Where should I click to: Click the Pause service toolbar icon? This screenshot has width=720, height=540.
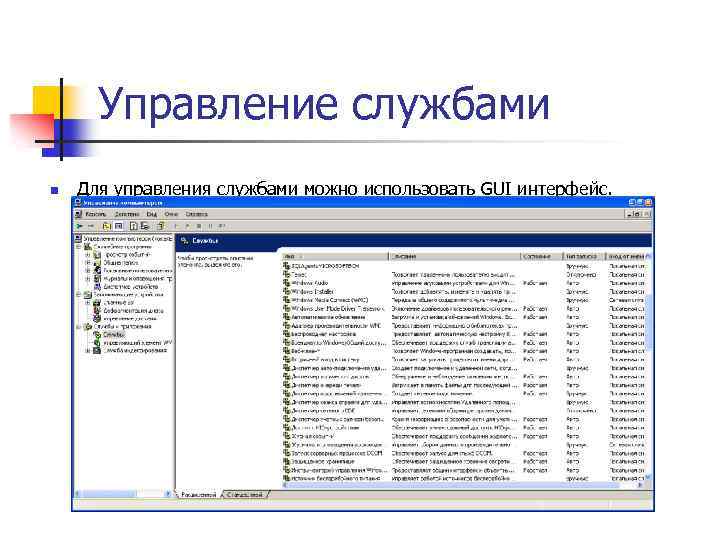click(x=210, y=226)
